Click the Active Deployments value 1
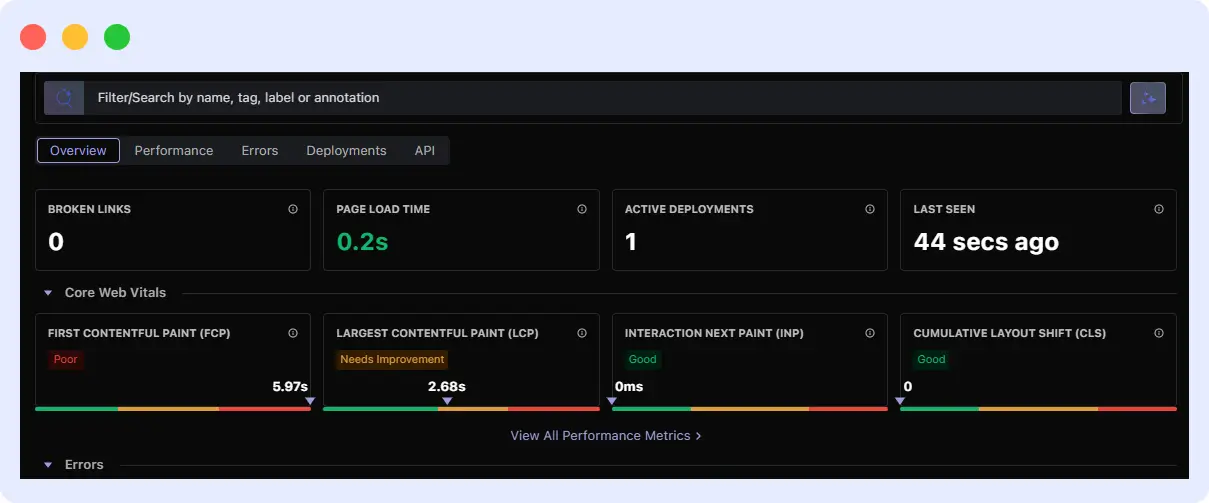The height and width of the screenshot is (503, 1209). coord(631,242)
